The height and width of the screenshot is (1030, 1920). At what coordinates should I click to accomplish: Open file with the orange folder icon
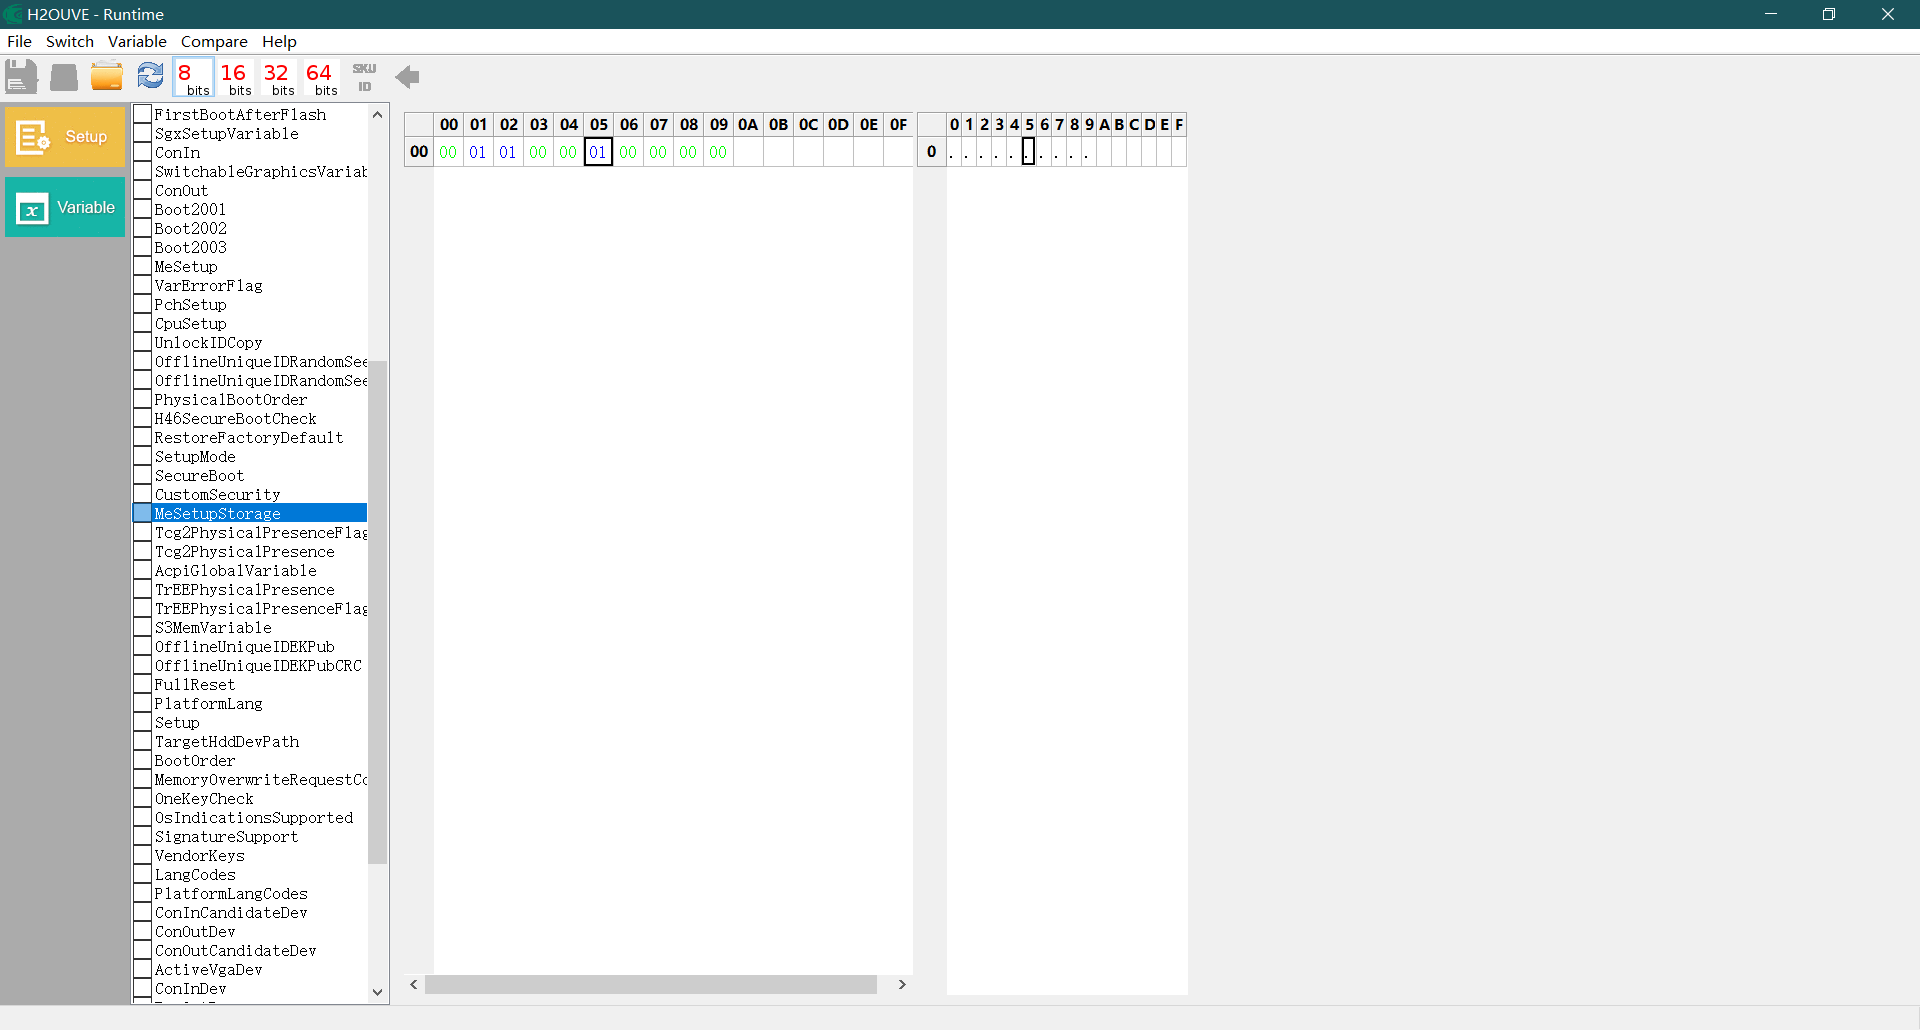[107, 77]
